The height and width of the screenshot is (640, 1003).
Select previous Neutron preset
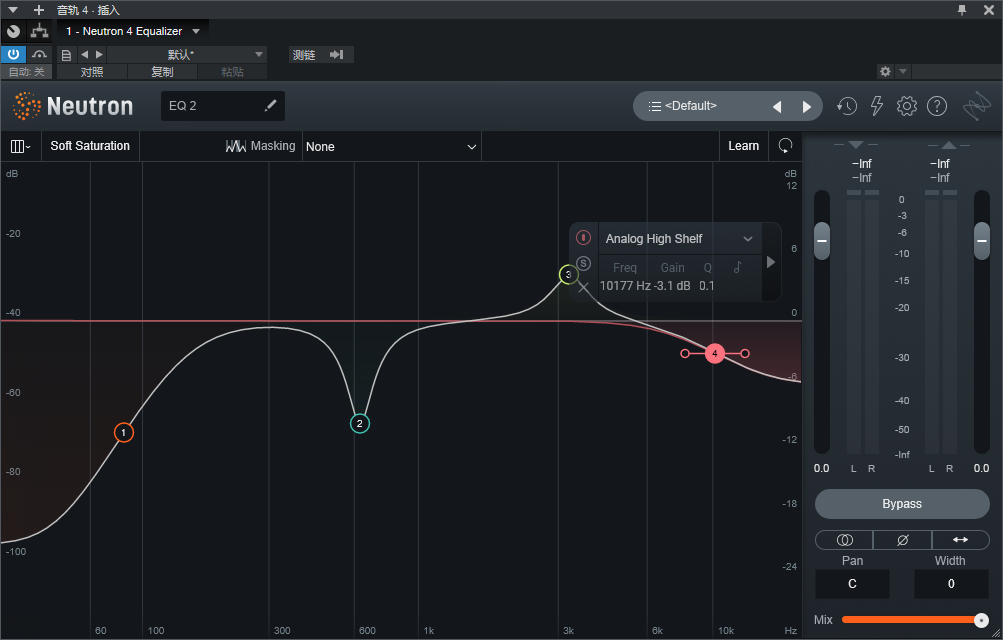click(x=777, y=107)
